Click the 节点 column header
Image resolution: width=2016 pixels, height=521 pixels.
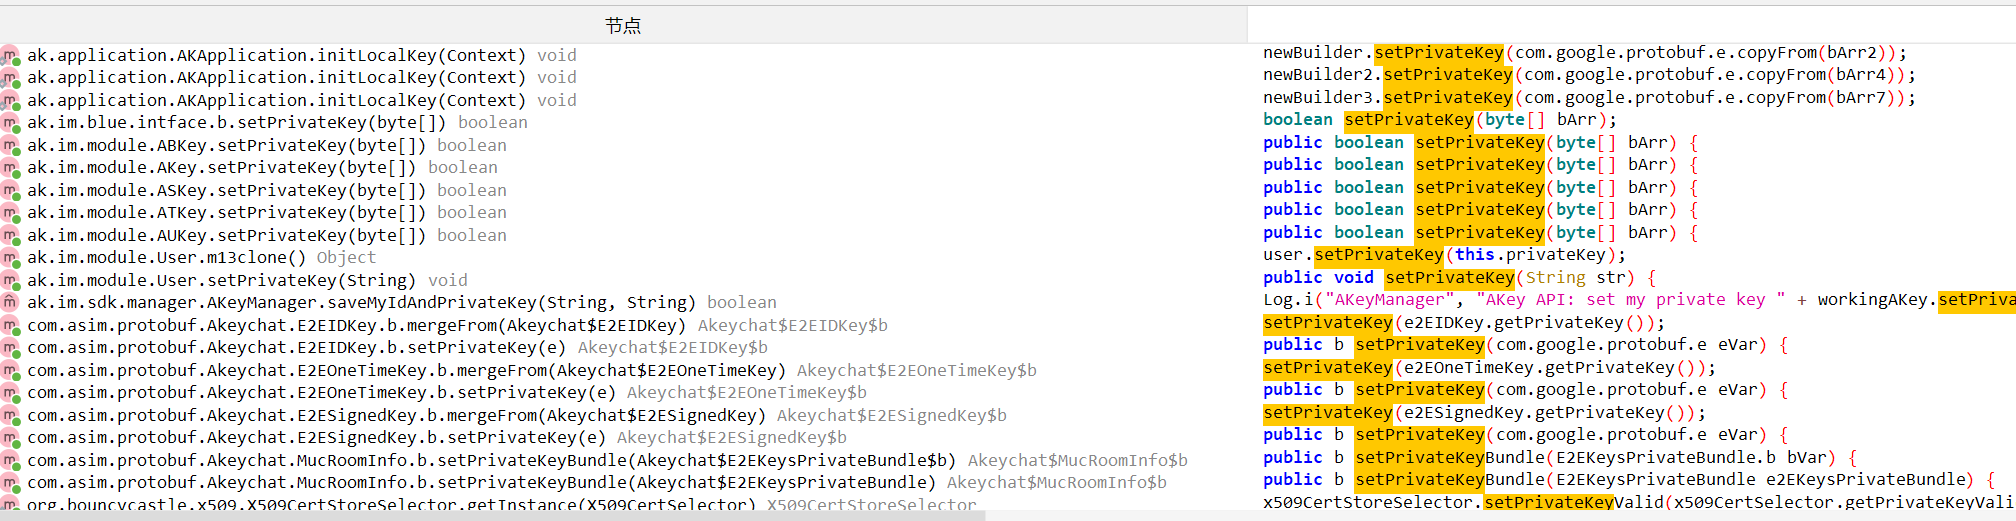pyautogui.click(x=622, y=26)
